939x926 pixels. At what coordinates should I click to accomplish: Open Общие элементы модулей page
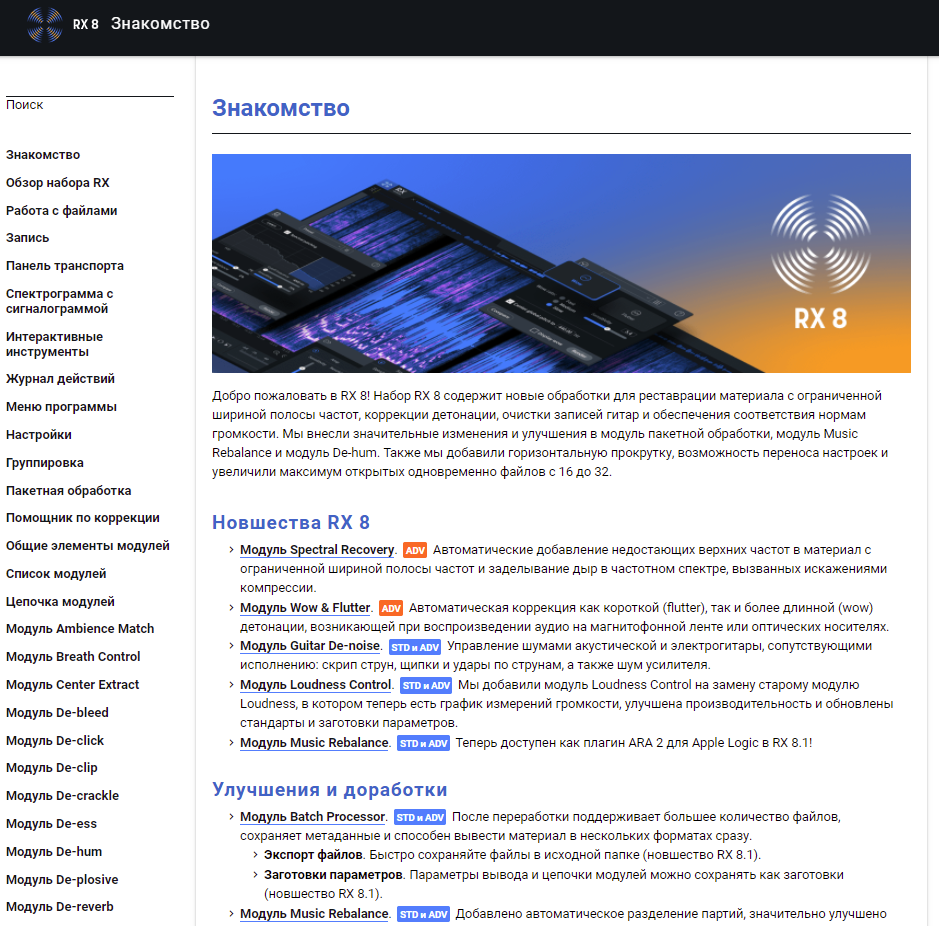88,546
